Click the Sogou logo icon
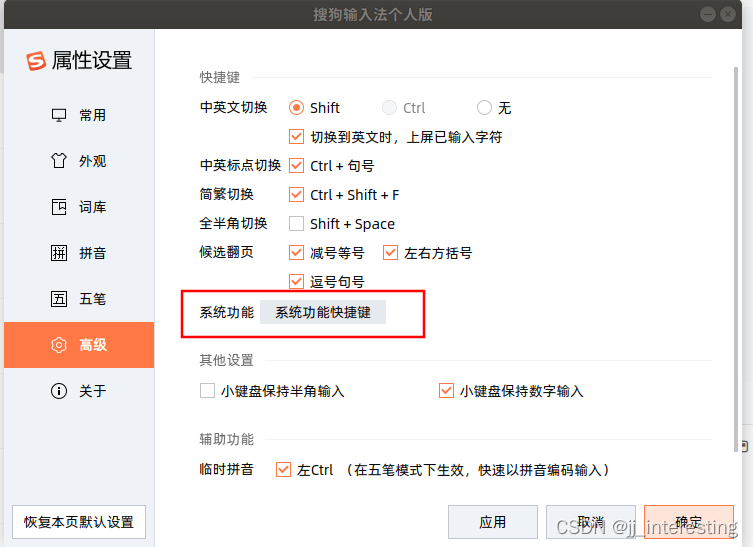This screenshot has height=547, width=753. click(x=36, y=61)
